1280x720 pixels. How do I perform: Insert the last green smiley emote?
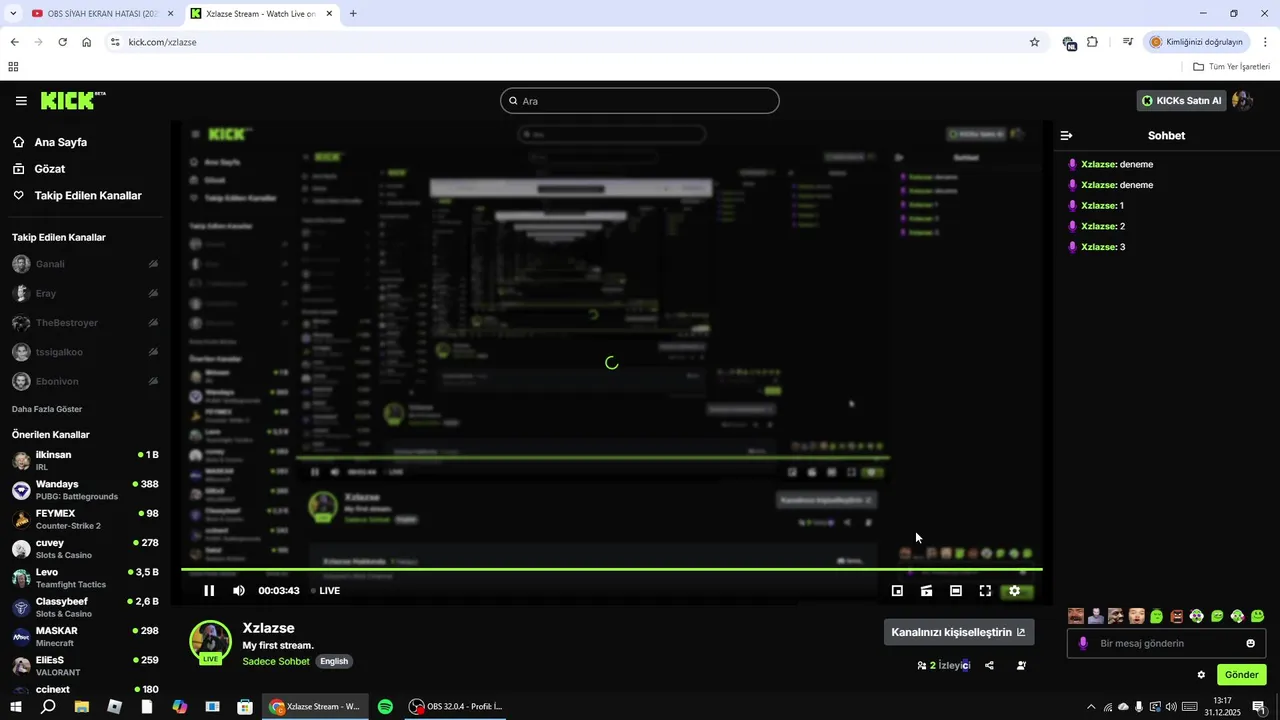point(1258,616)
